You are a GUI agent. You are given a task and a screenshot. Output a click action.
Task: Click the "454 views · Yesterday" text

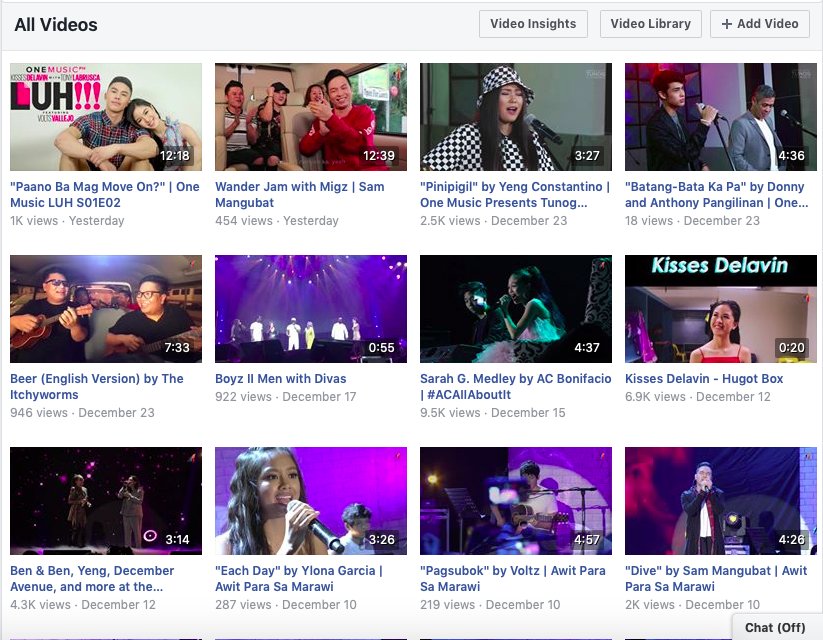point(277,221)
